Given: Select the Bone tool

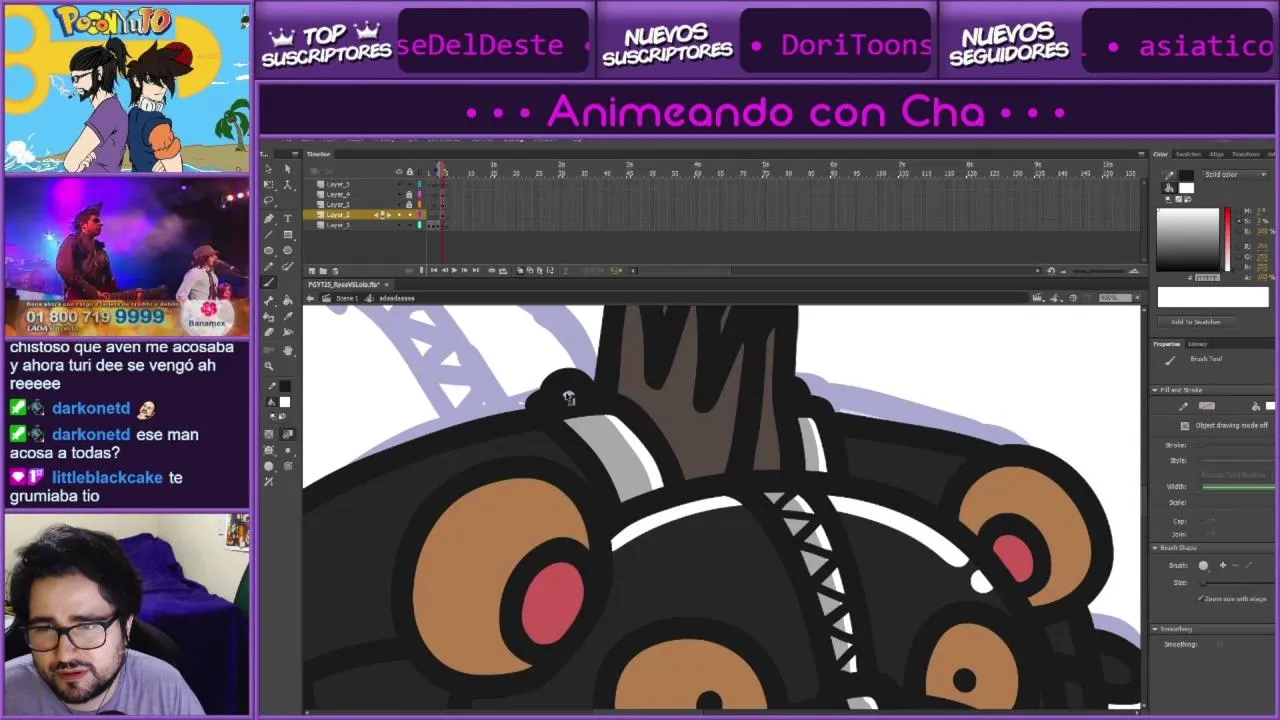Looking at the screenshot, I should point(268,301).
